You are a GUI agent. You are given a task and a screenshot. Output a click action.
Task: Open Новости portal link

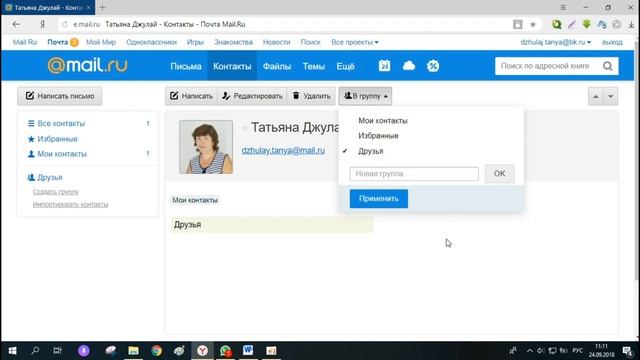pyautogui.click(x=276, y=42)
